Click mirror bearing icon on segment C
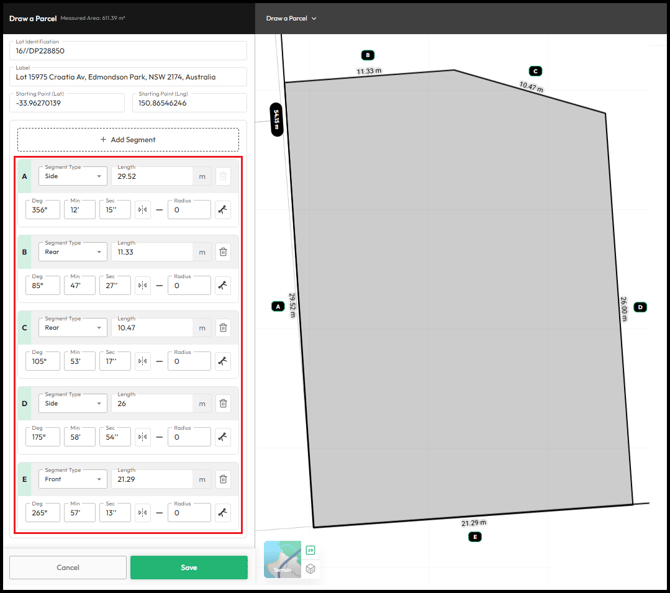The height and width of the screenshot is (593, 670). click(143, 361)
